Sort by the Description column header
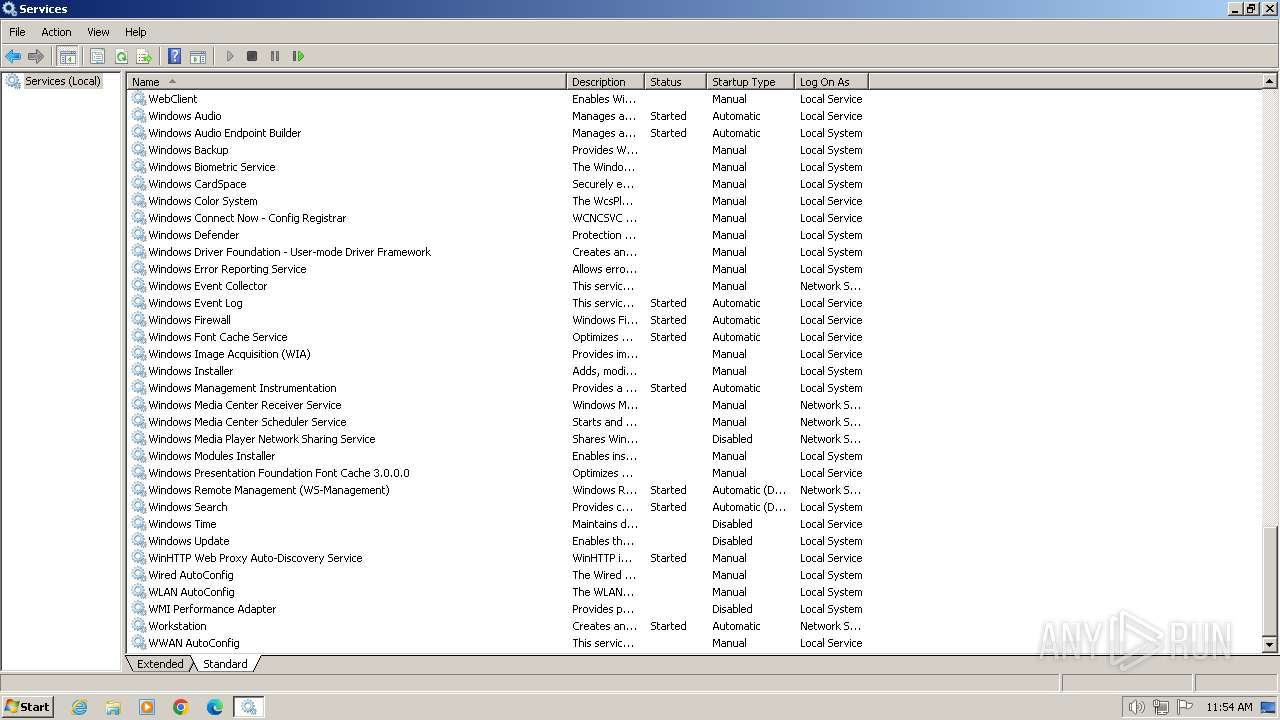 [605, 82]
